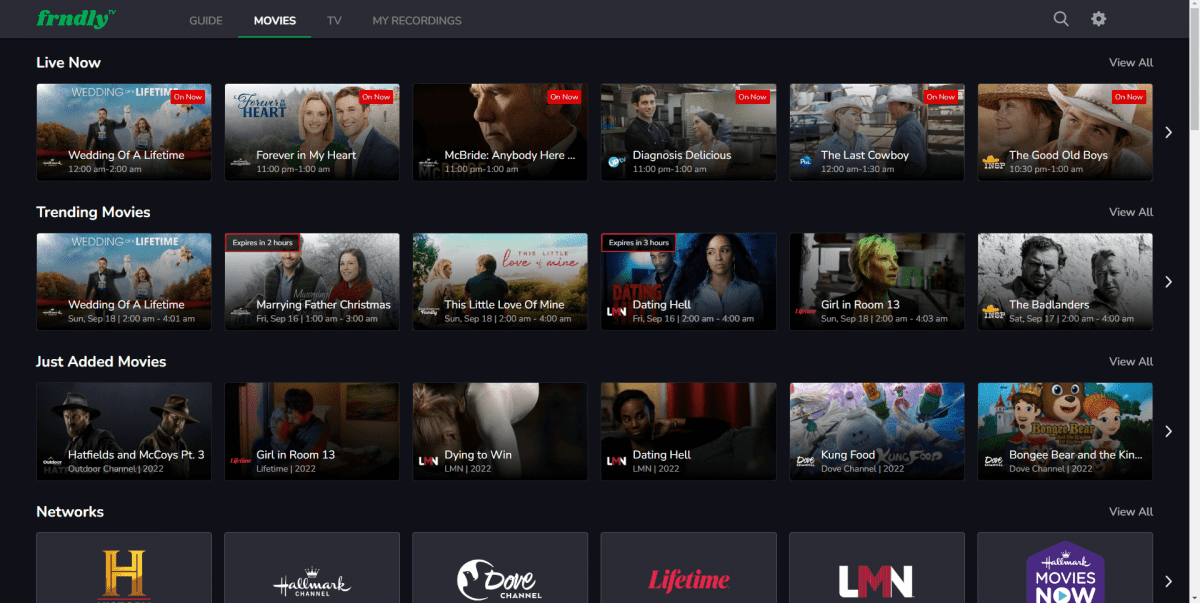The width and height of the screenshot is (1200, 603).
Task: Open search on Frndly TV
Action: tap(1060, 19)
